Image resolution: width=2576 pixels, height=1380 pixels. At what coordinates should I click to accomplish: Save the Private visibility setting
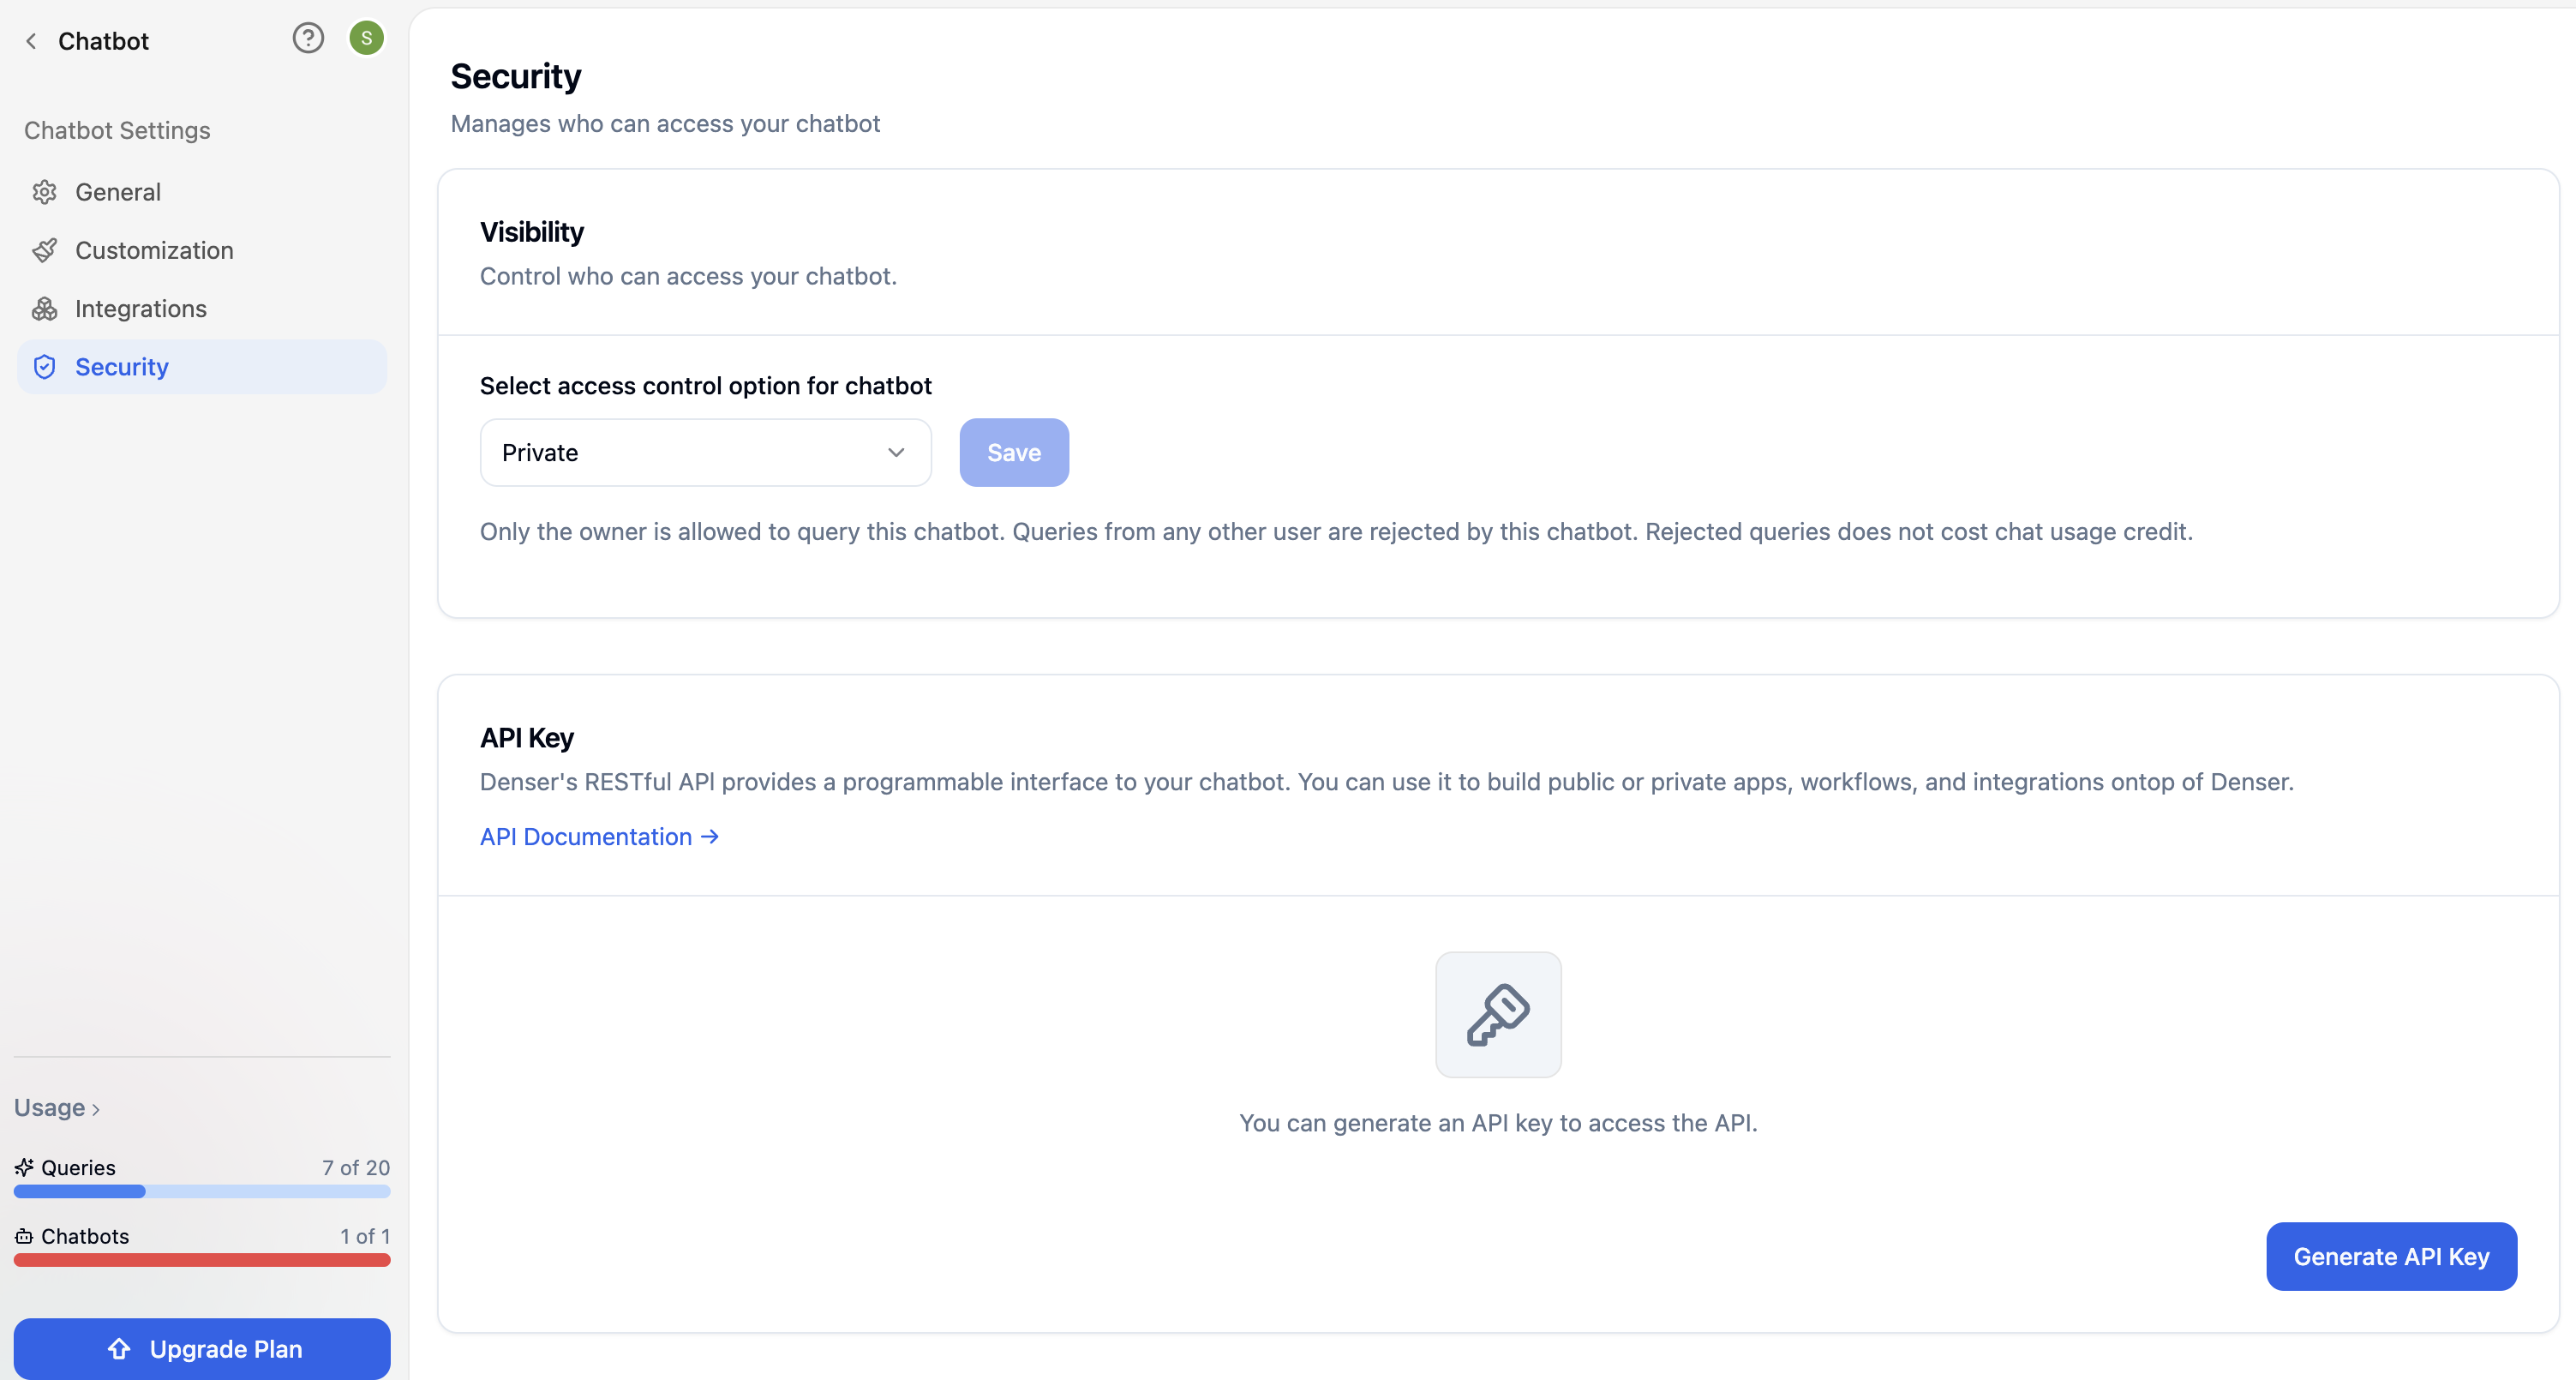[1014, 452]
